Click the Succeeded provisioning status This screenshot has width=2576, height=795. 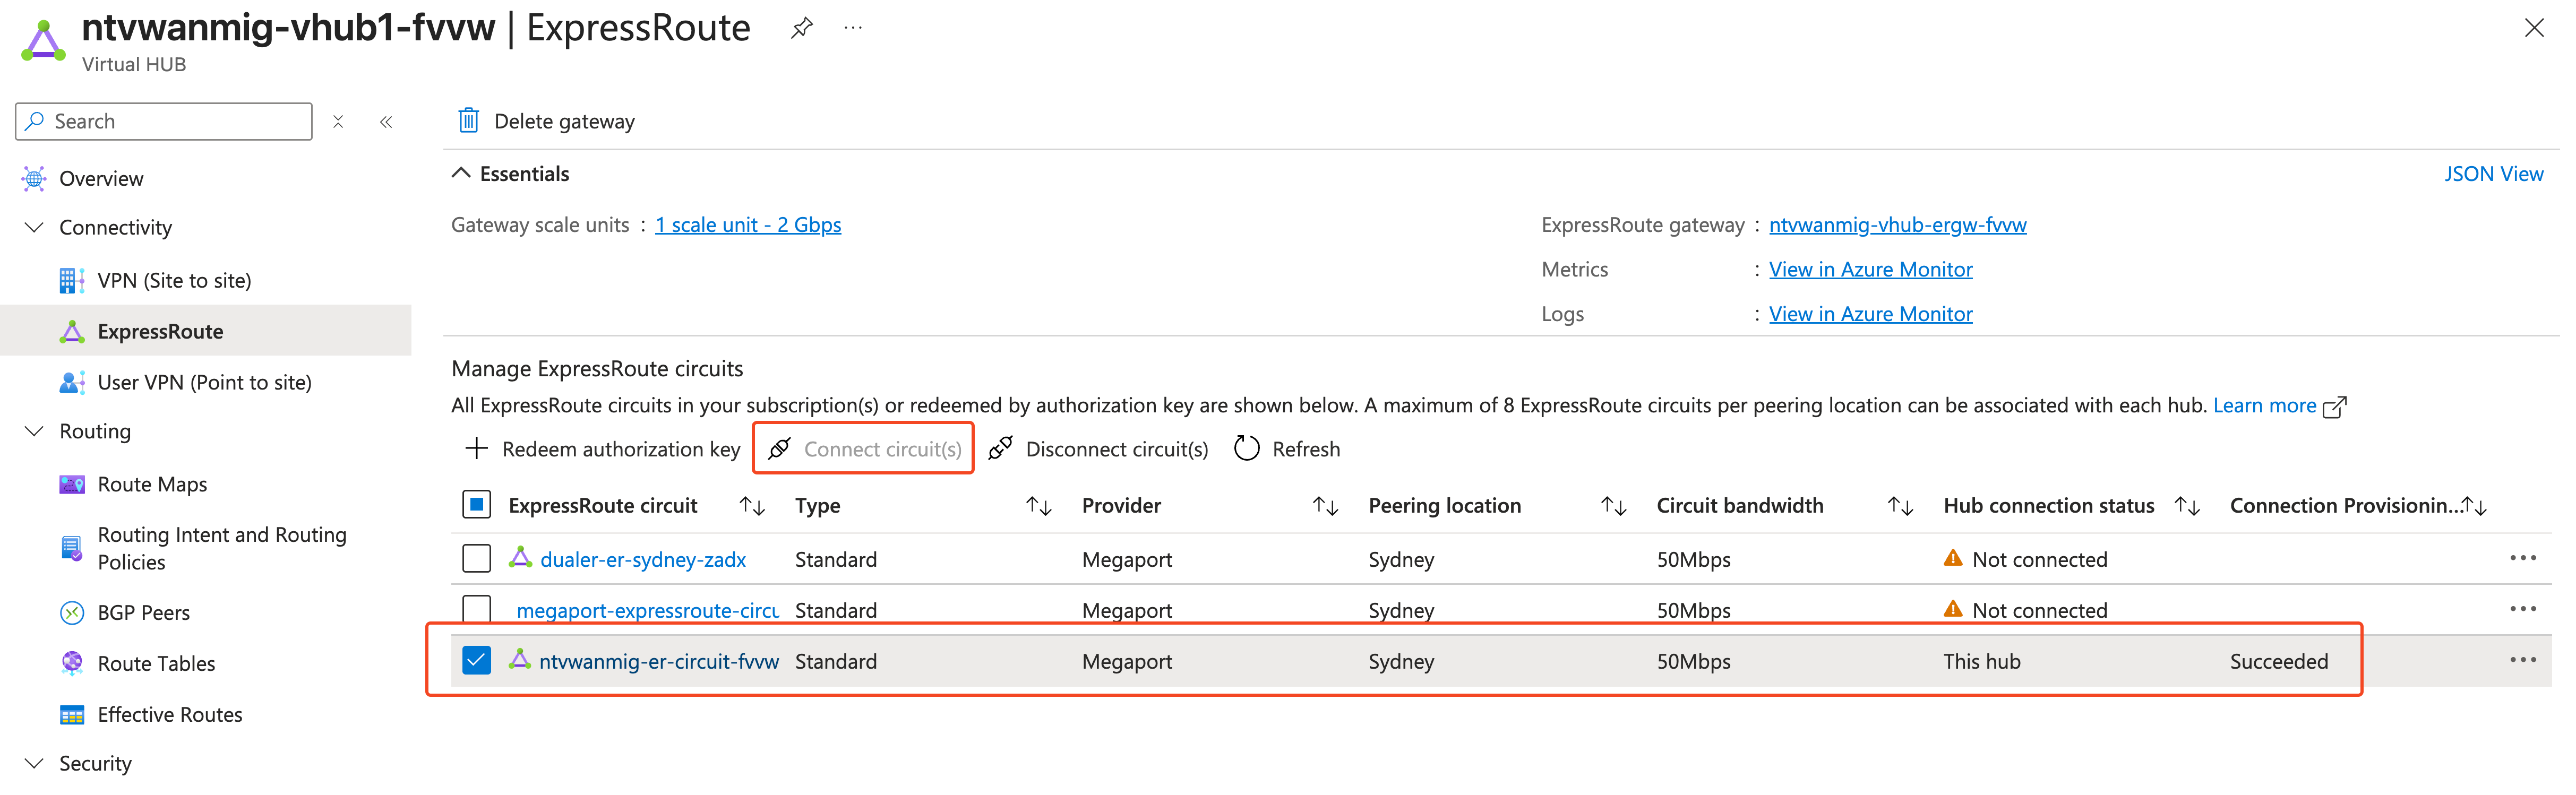pyautogui.click(x=2279, y=661)
